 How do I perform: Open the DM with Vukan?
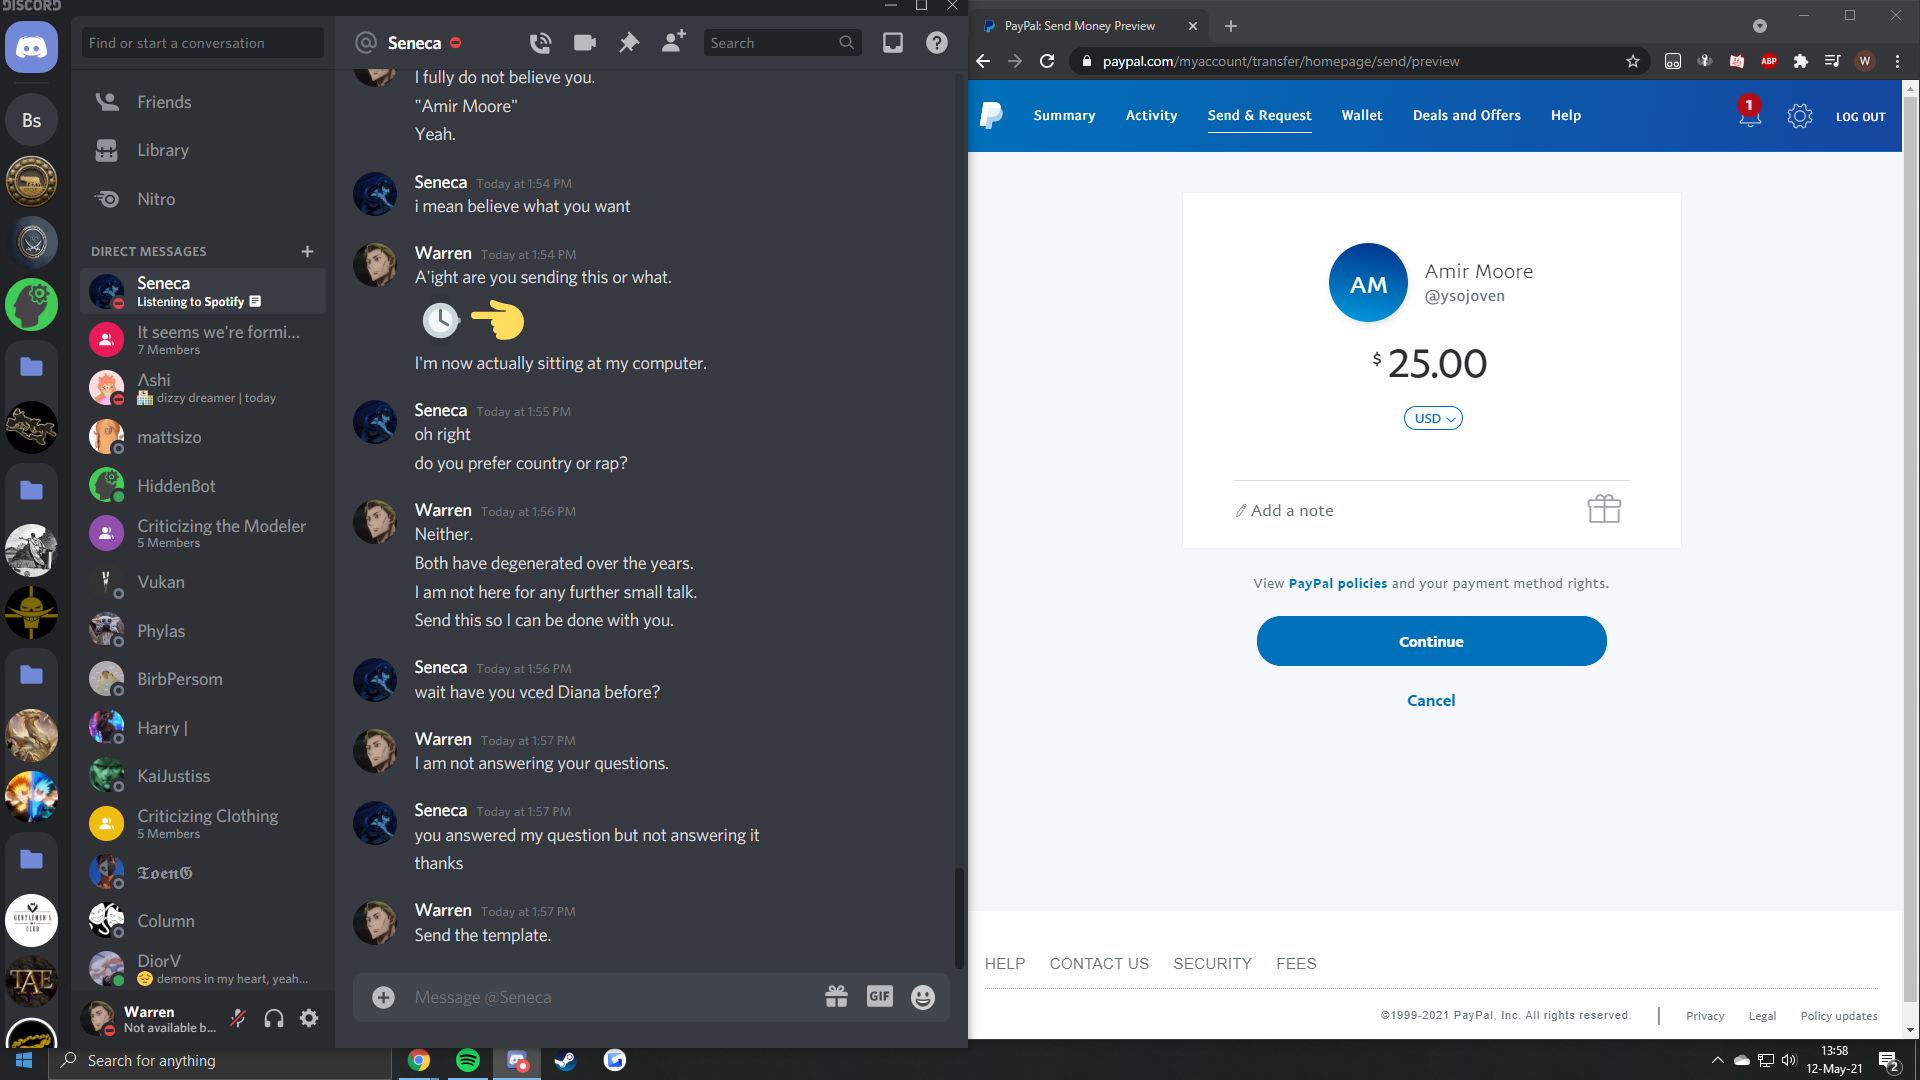pos(203,582)
